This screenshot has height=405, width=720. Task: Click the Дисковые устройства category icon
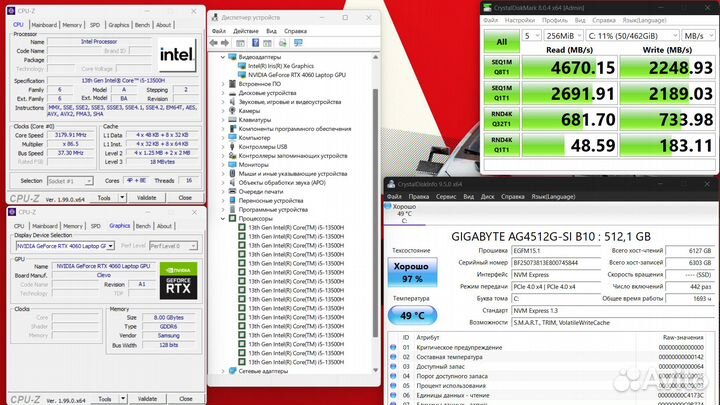point(232,93)
